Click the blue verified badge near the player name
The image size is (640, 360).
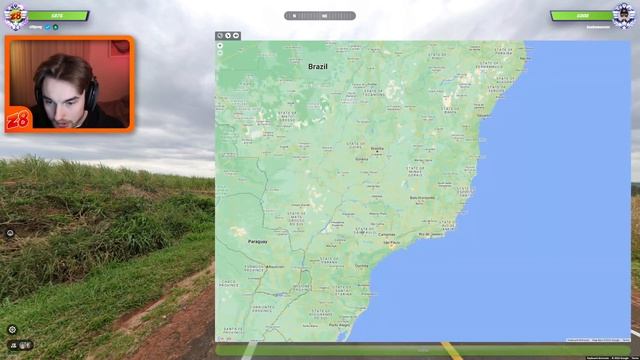click(48, 27)
